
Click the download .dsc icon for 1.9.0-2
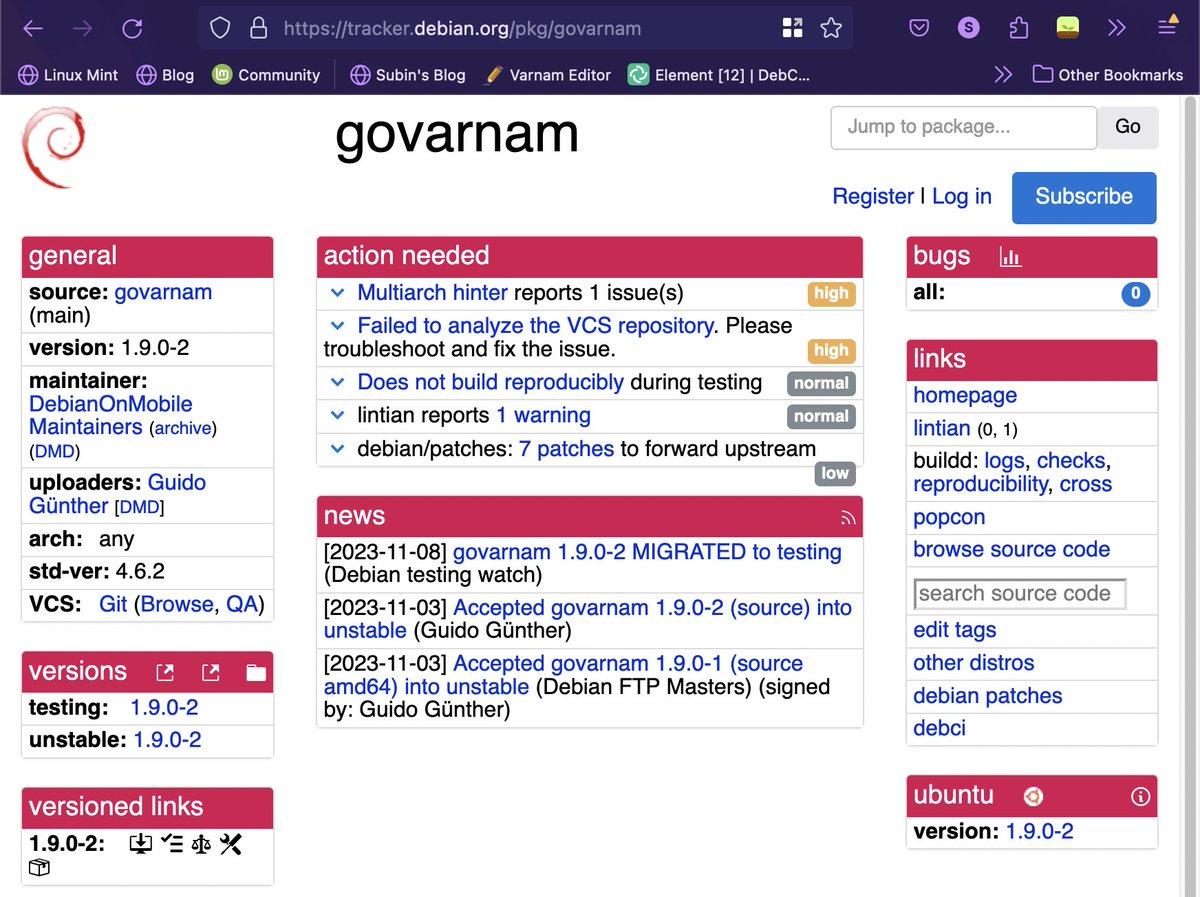pyautogui.click(x=141, y=844)
